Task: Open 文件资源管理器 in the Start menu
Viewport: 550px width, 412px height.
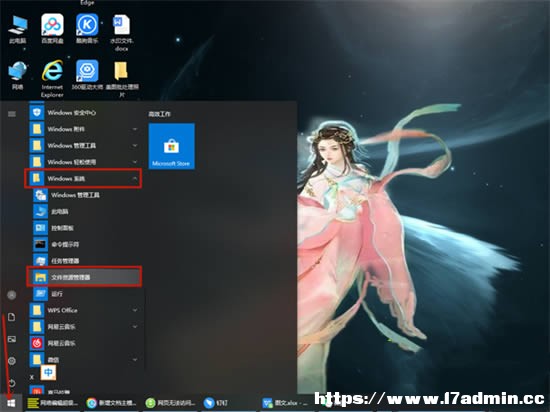Action: point(84,277)
